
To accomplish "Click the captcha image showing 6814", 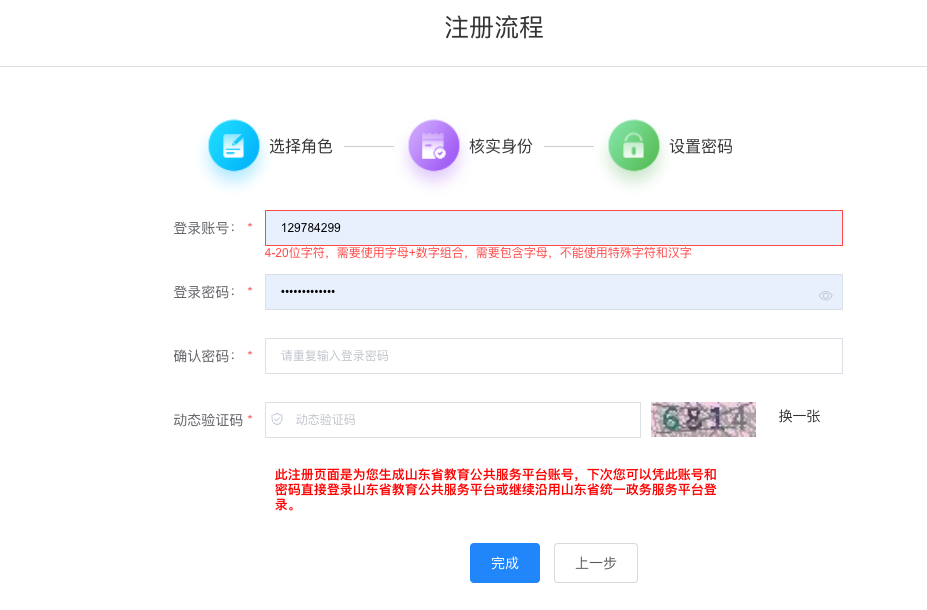I will pyautogui.click(x=703, y=420).
